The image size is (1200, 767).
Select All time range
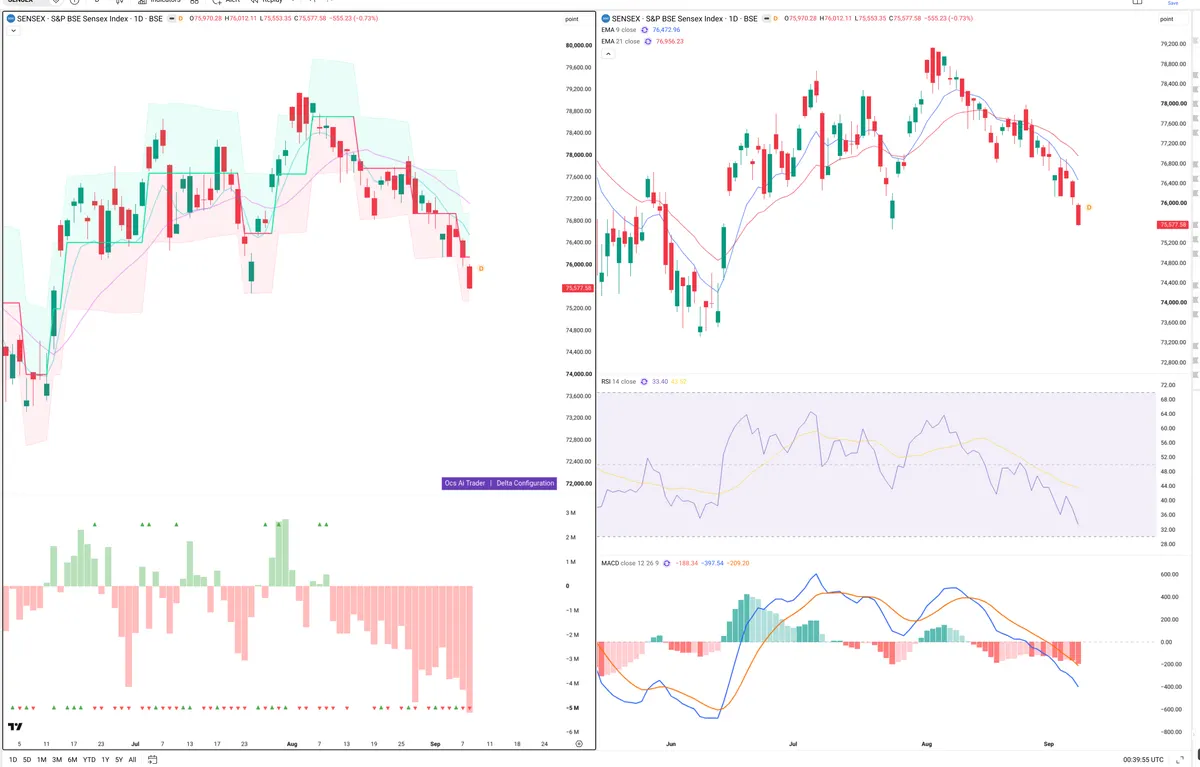pyautogui.click(x=132, y=759)
